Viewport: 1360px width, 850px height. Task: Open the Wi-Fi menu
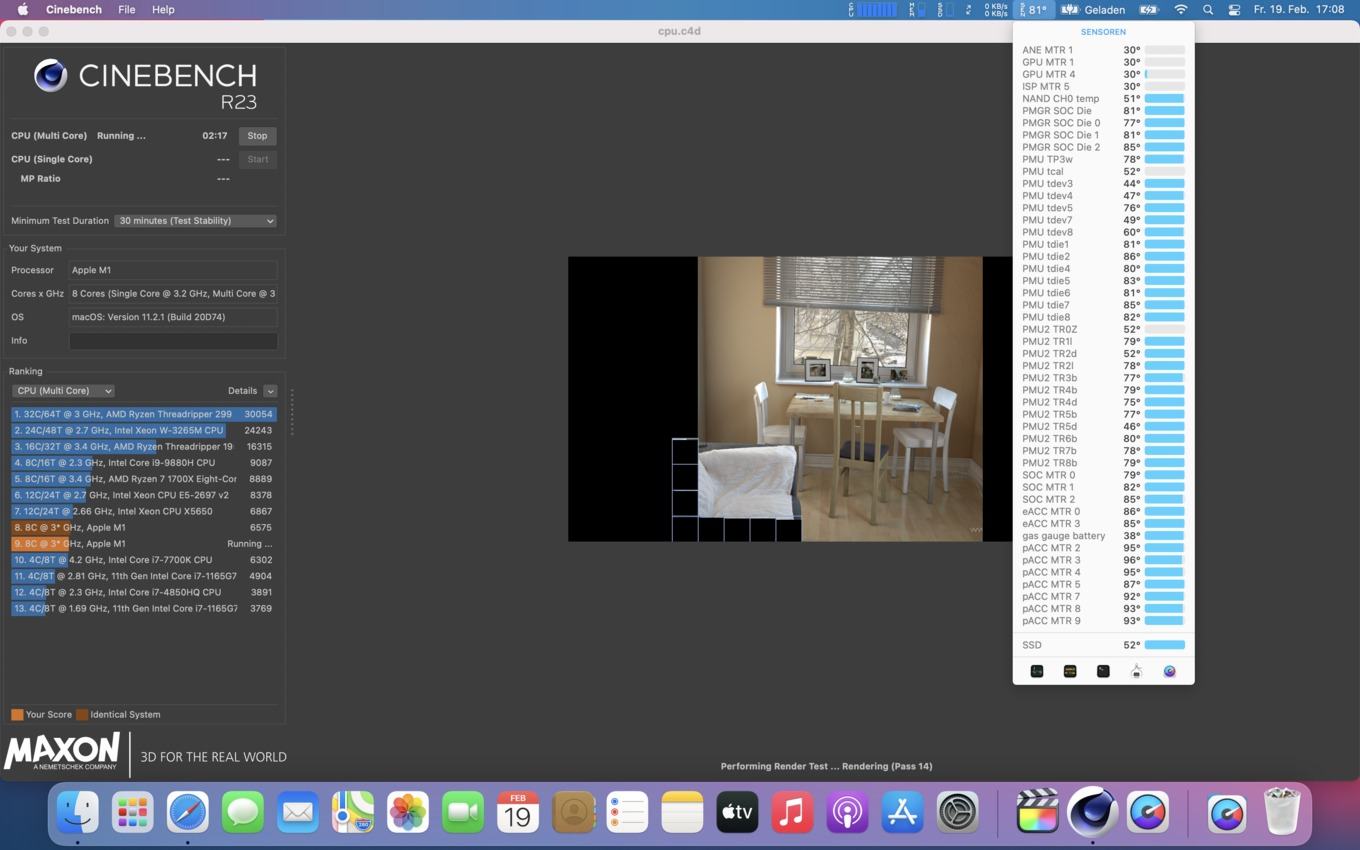point(1181,9)
